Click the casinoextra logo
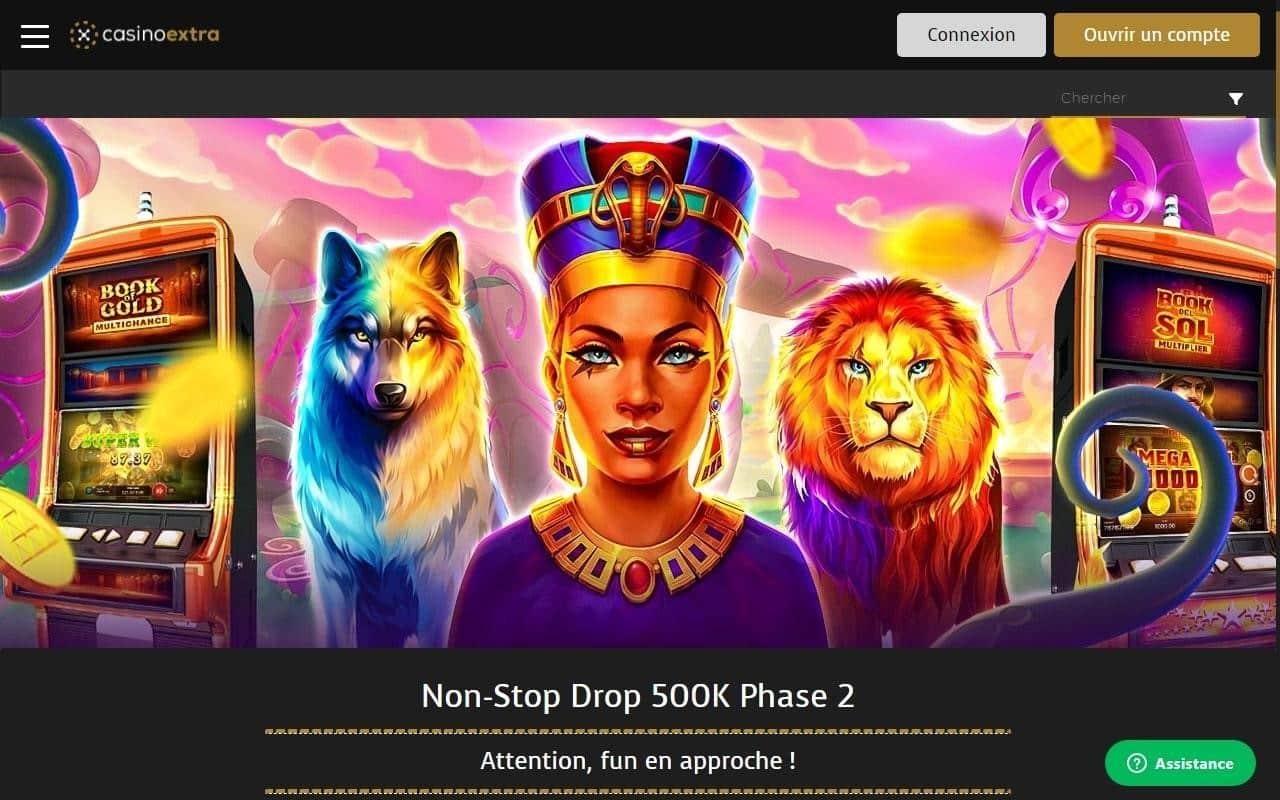Image resolution: width=1280 pixels, height=800 pixels. (x=145, y=35)
